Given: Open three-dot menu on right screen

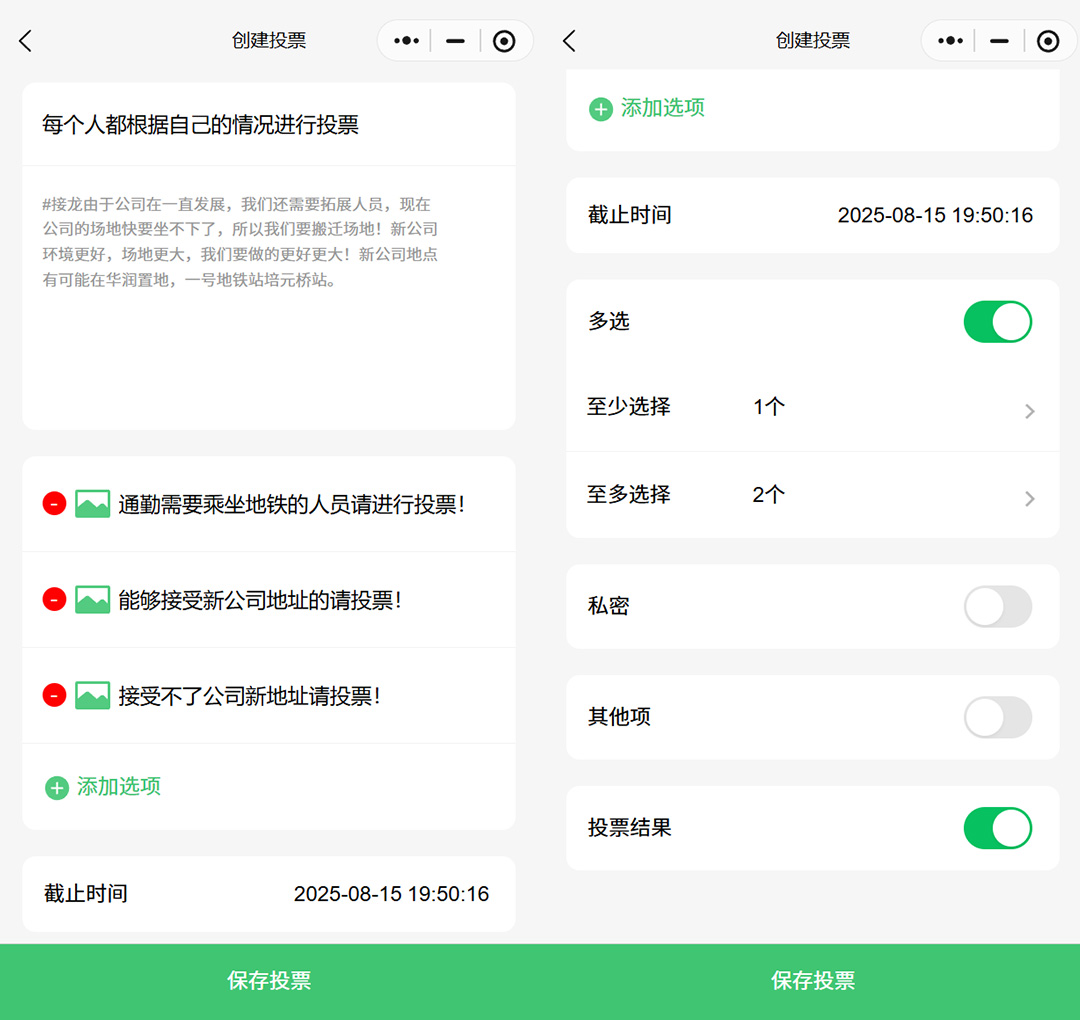Looking at the screenshot, I should [950, 41].
